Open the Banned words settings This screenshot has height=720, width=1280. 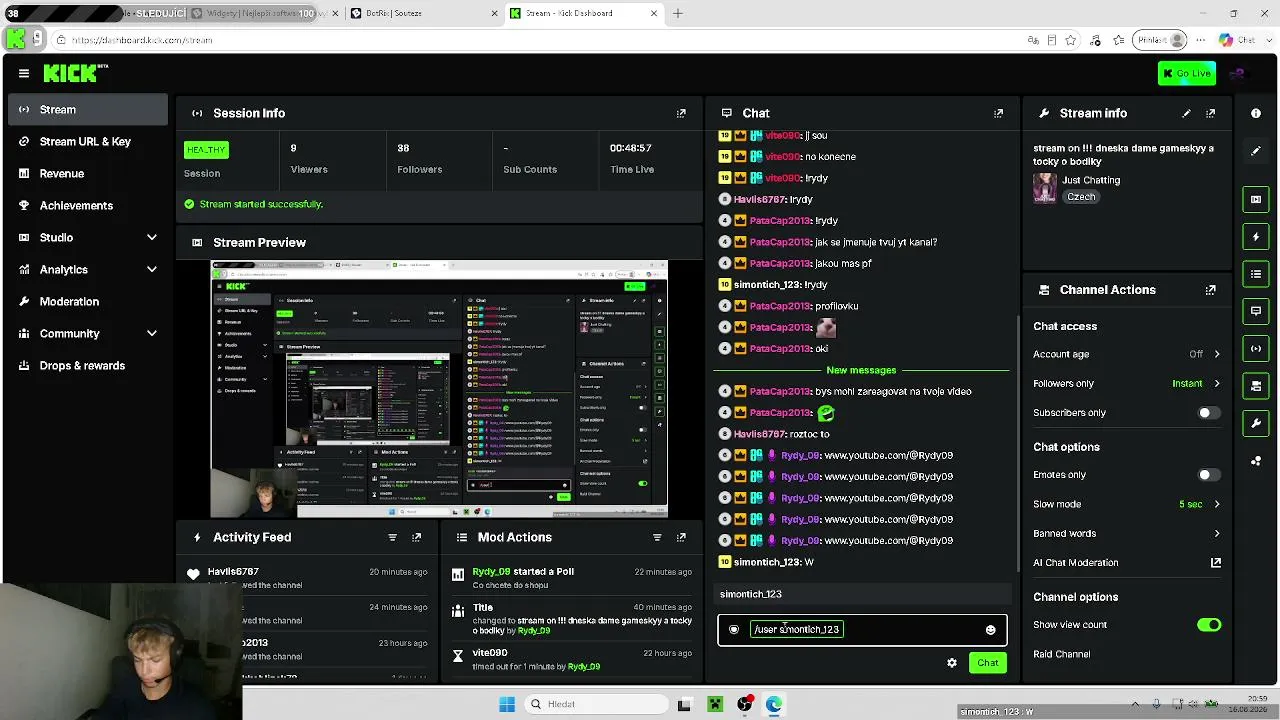click(x=1127, y=533)
